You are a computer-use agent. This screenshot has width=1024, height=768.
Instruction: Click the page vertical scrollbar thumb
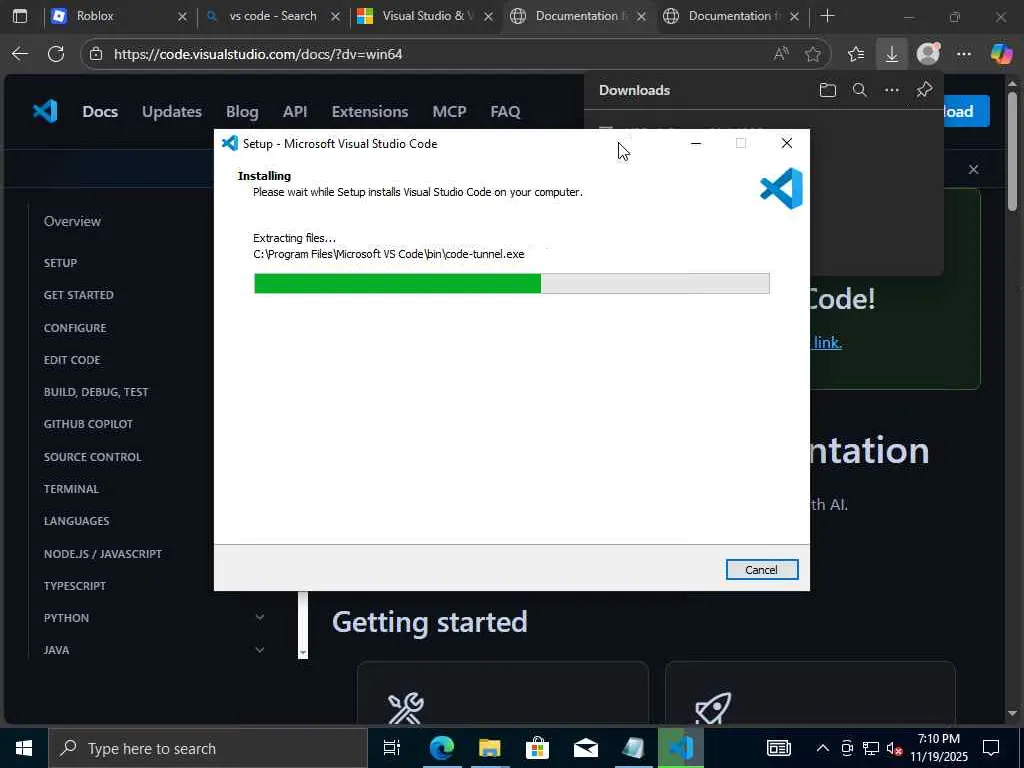pyautogui.click(x=1012, y=152)
